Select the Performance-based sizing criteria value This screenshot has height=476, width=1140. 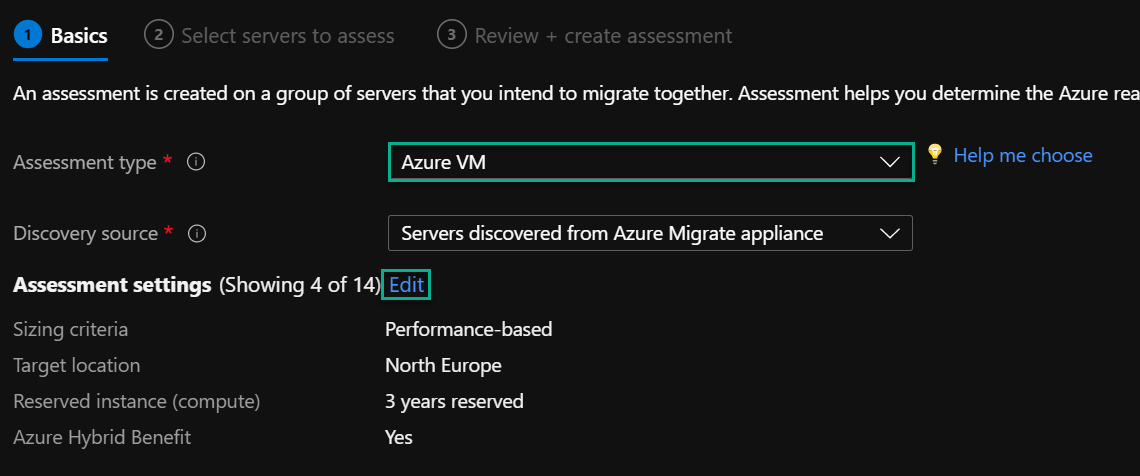tap(469, 329)
